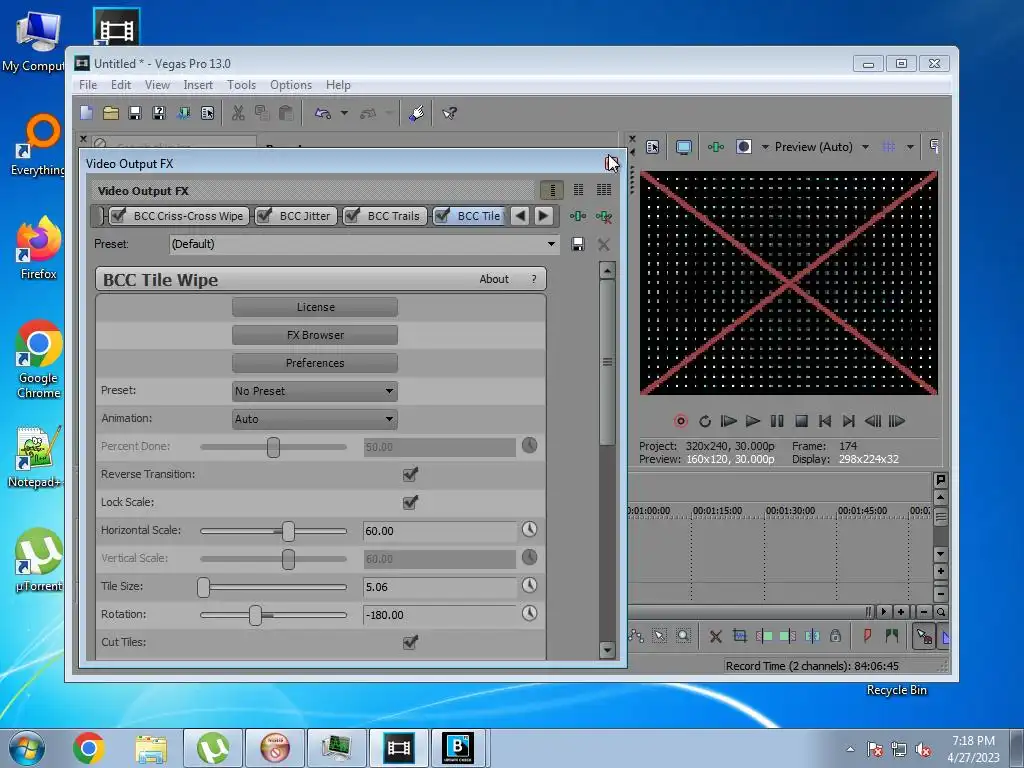The width and height of the screenshot is (1024, 768).
Task: Toggle the BCC Jitter plug-in checkbox
Action: (x=264, y=216)
